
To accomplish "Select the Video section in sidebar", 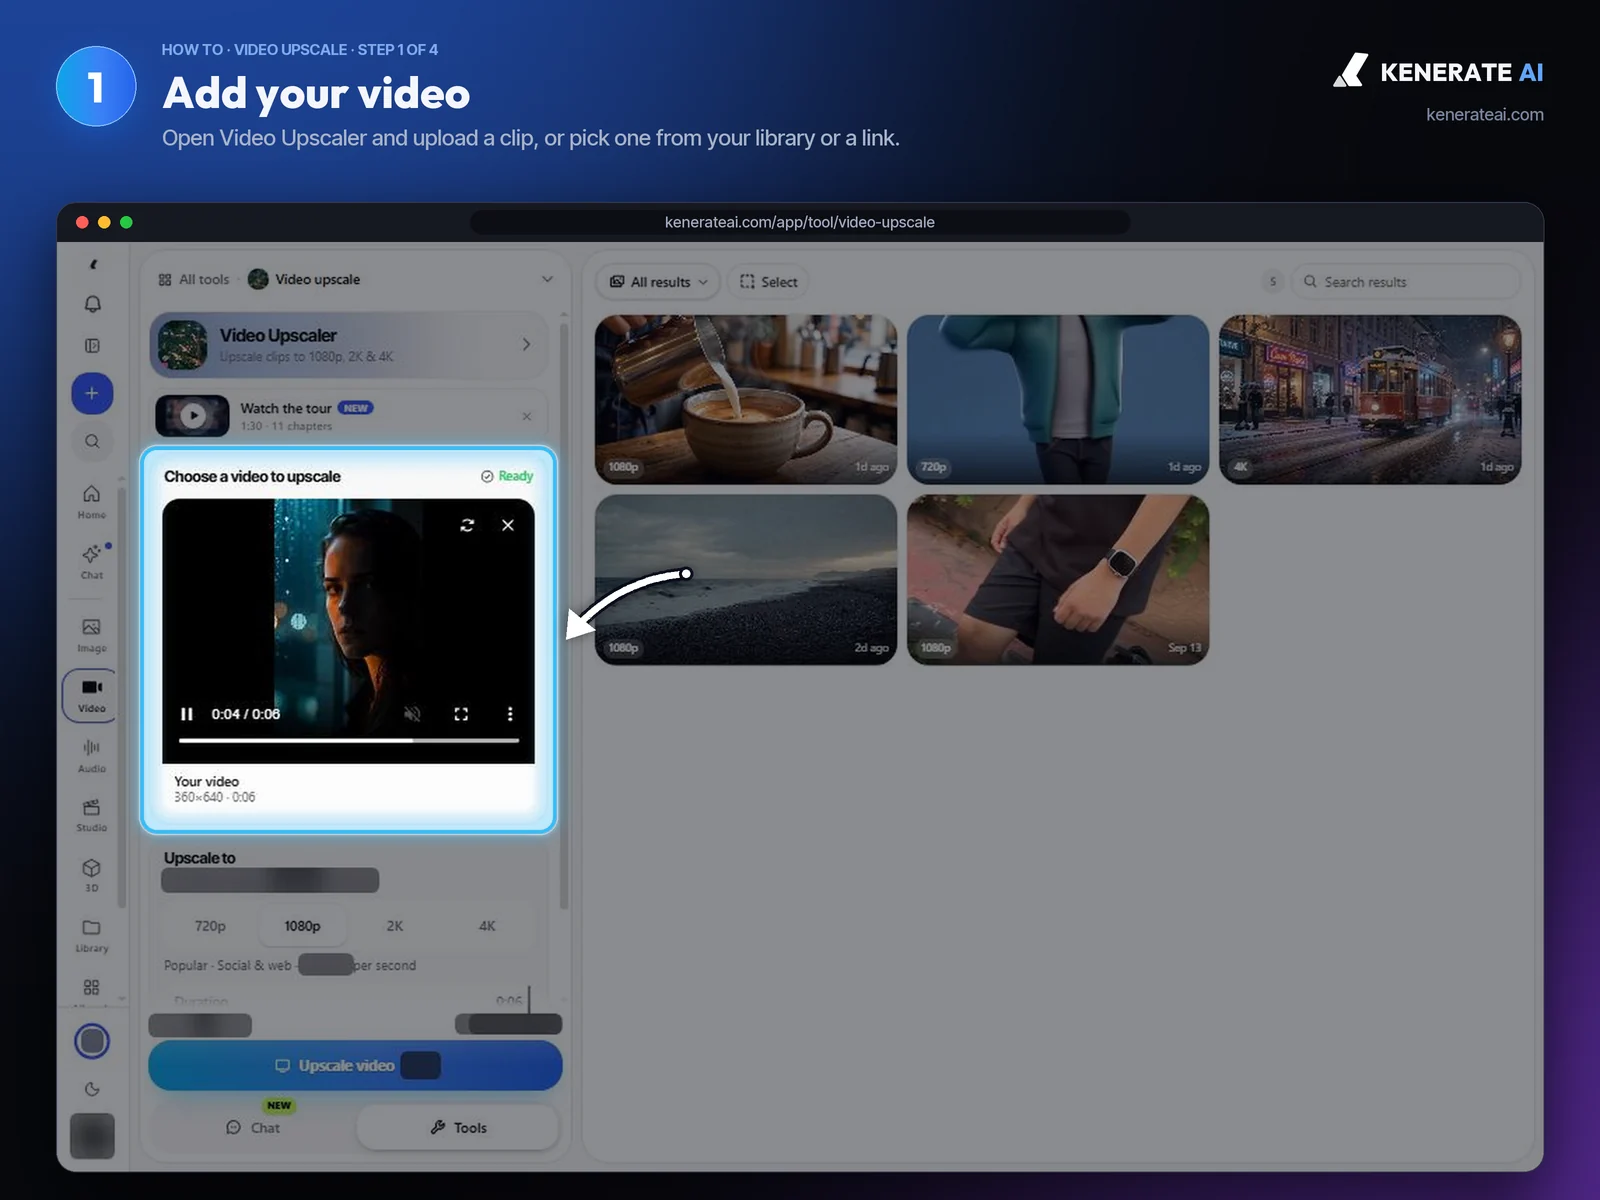I will (91, 695).
